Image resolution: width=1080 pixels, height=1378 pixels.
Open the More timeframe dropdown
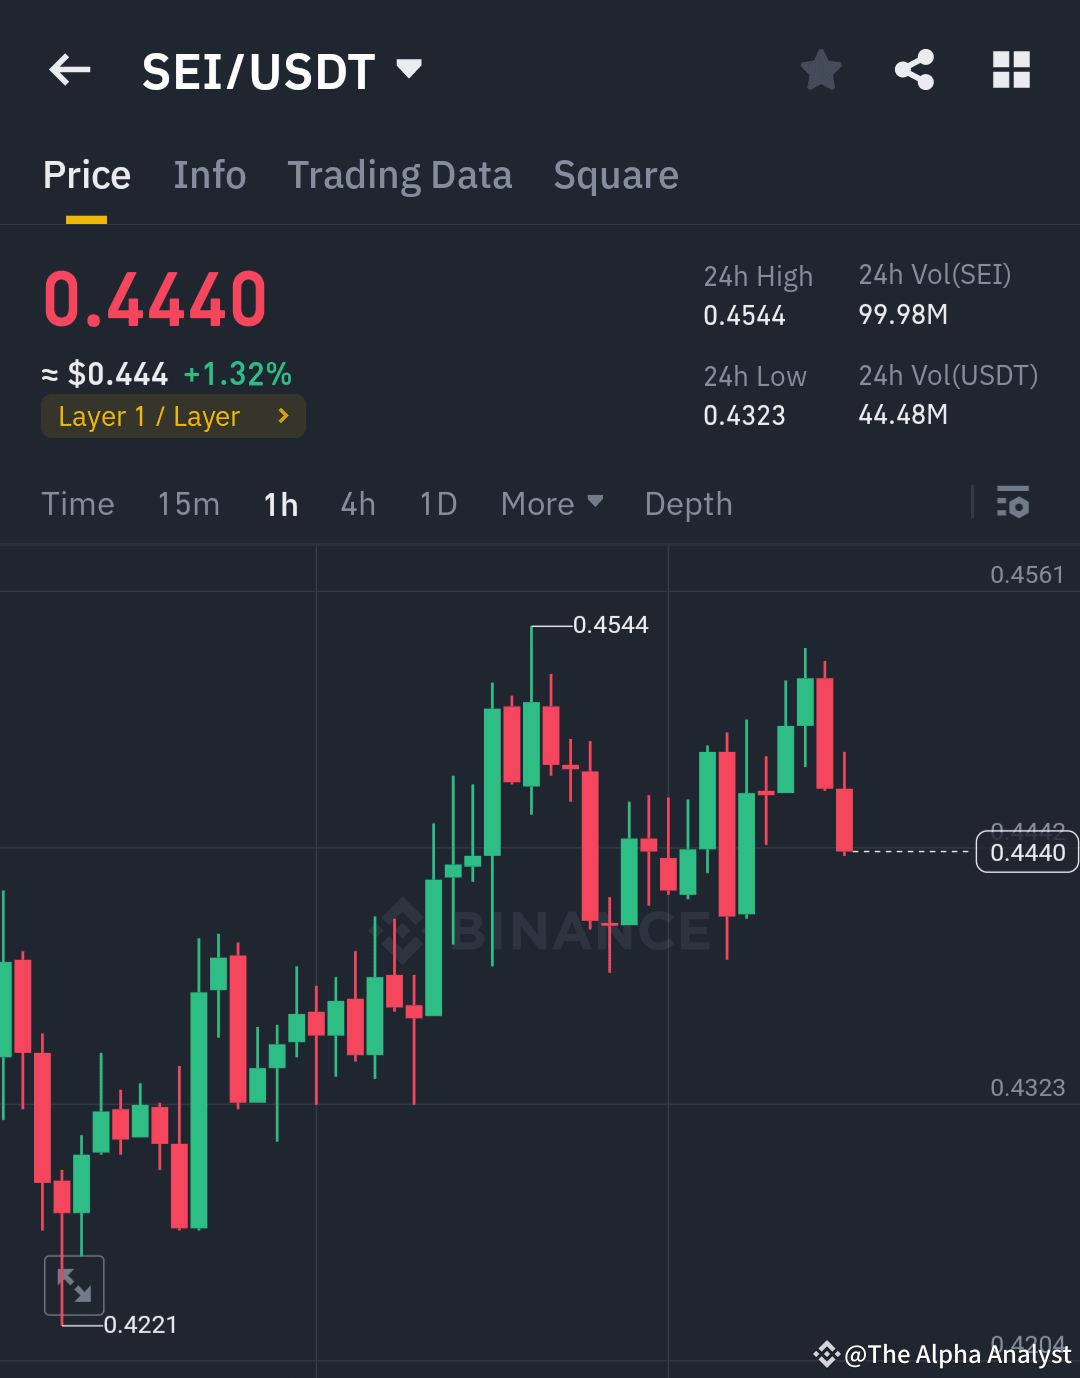click(x=551, y=503)
